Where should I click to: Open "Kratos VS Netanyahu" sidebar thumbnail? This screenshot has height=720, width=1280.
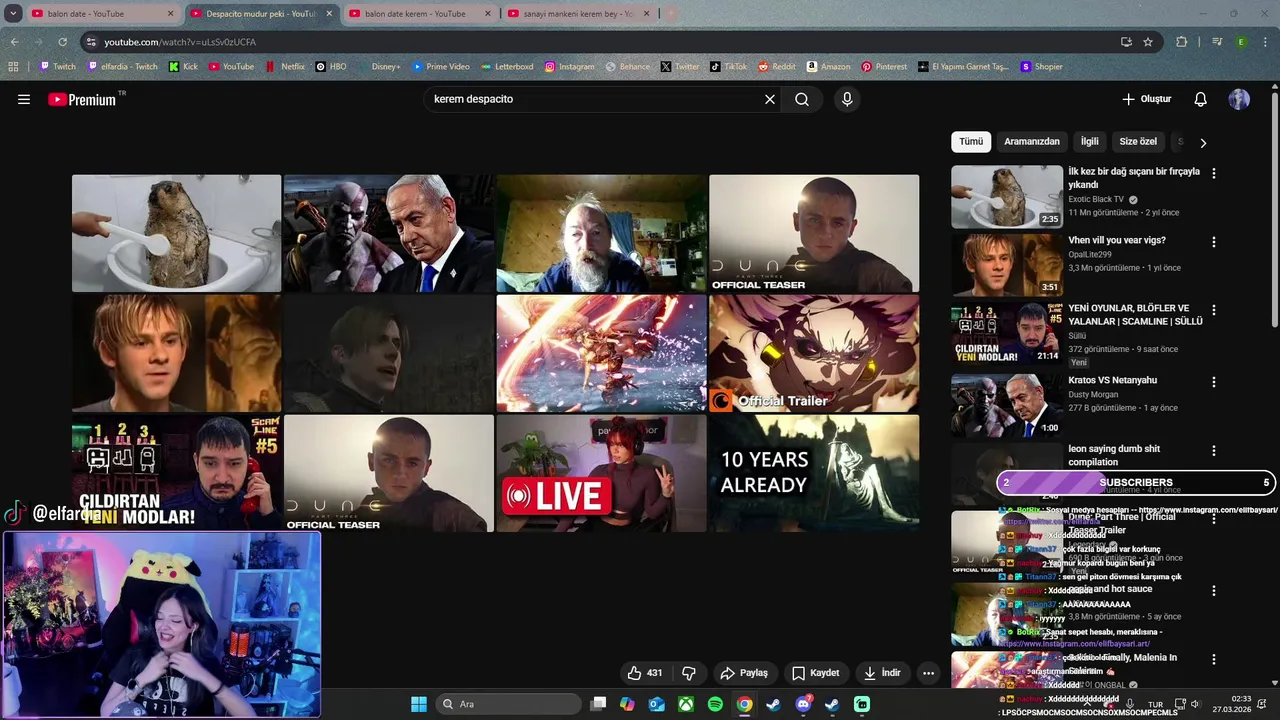[x=1007, y=405]
